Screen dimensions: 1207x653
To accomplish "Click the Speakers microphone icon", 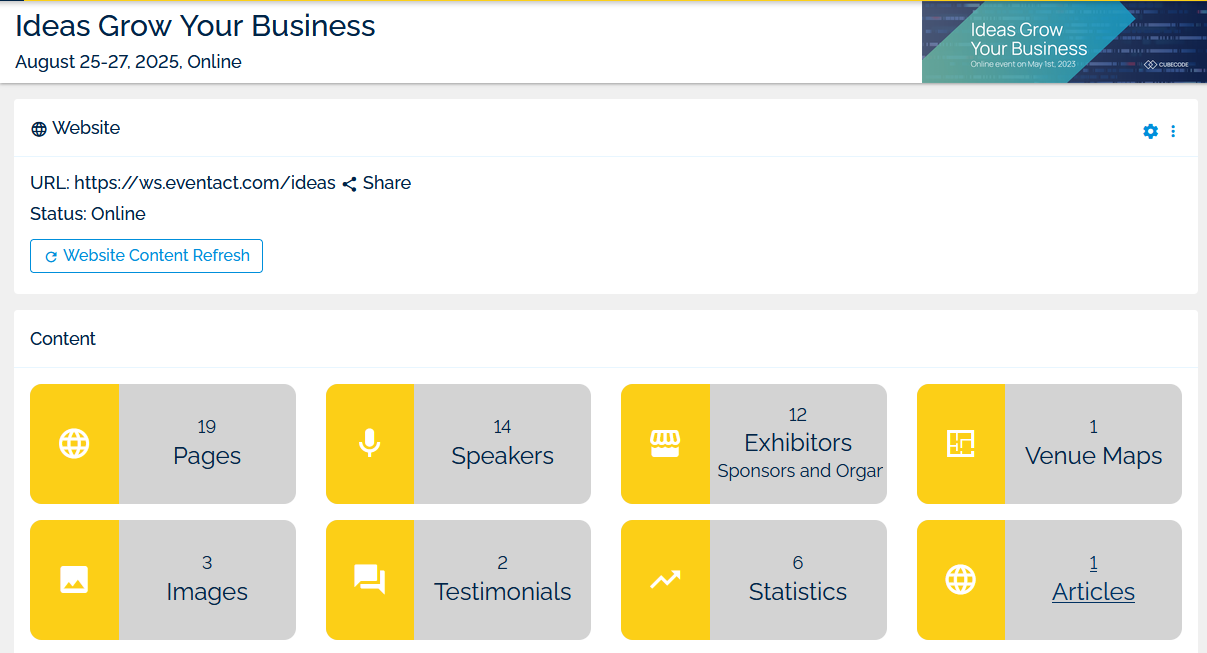I will (x=370, y=443).
